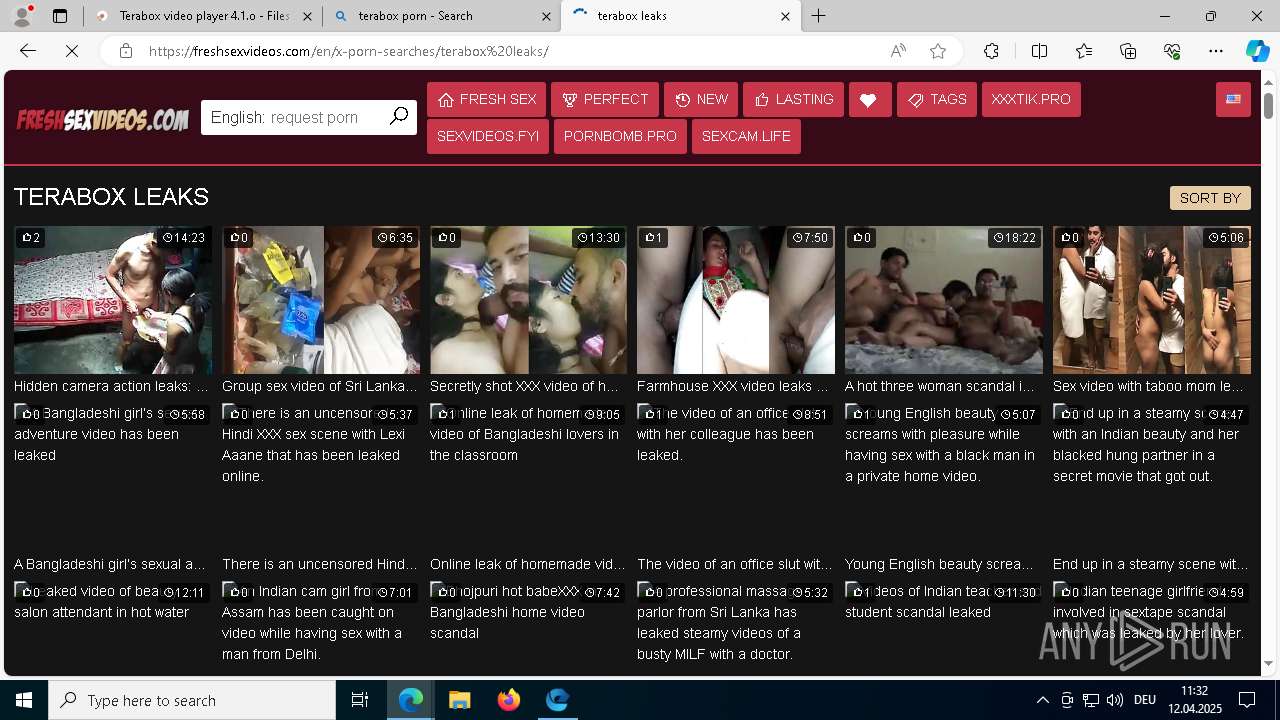Click the scrollbar's down arrow
This screenshot has height=720, width=1280.
click(1268, 663)
